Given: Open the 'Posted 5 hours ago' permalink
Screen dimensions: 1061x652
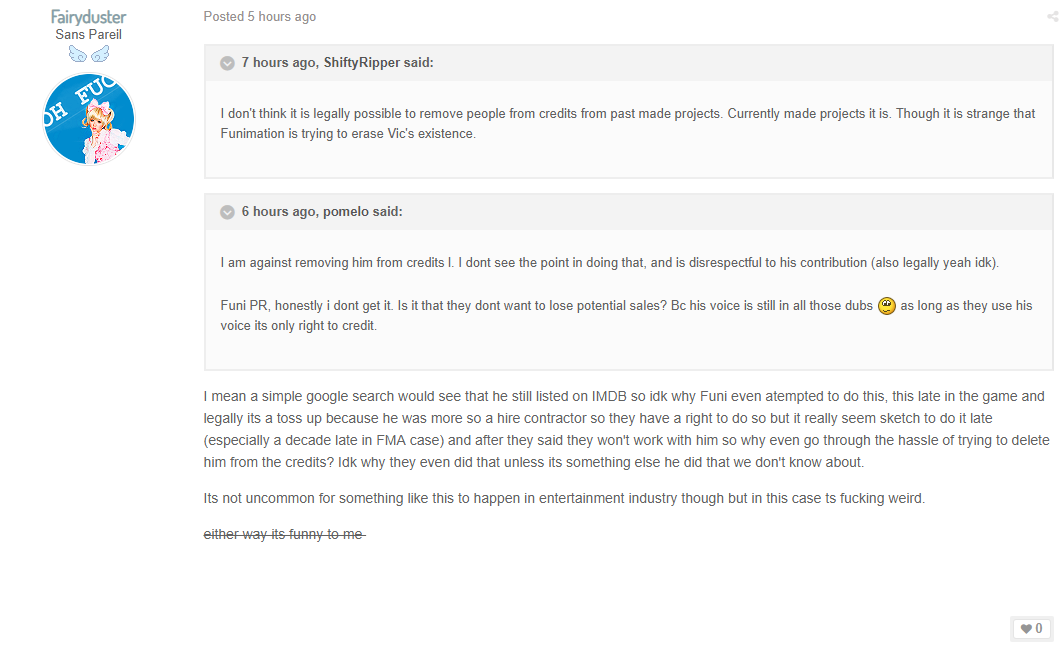Looking at the screenshot, I should pyautogui.click(x=260, y=17).
